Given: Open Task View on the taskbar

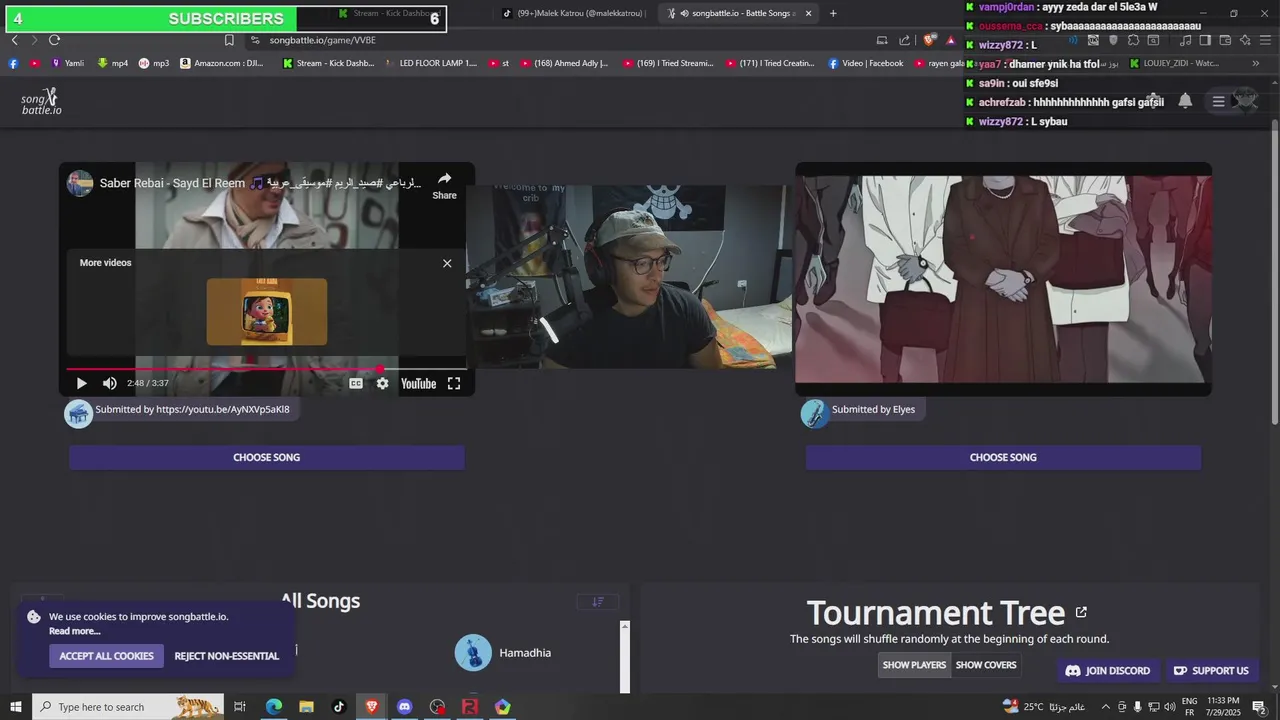Looking at the screenshot, I should click(x=240, y=707).
